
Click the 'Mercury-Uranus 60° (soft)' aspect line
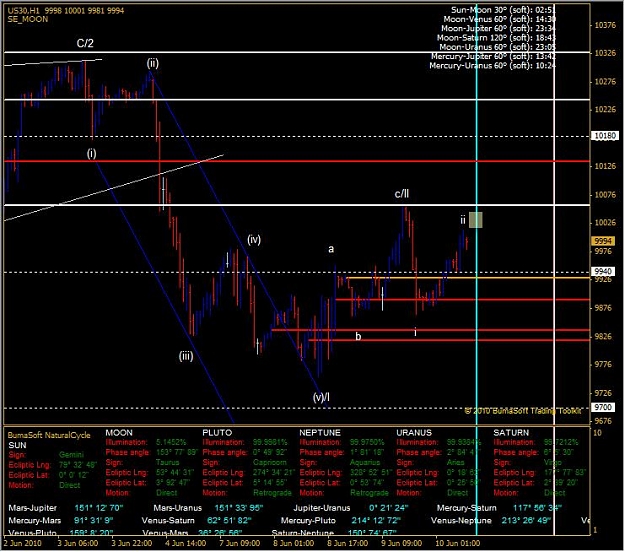pos(492,65)
